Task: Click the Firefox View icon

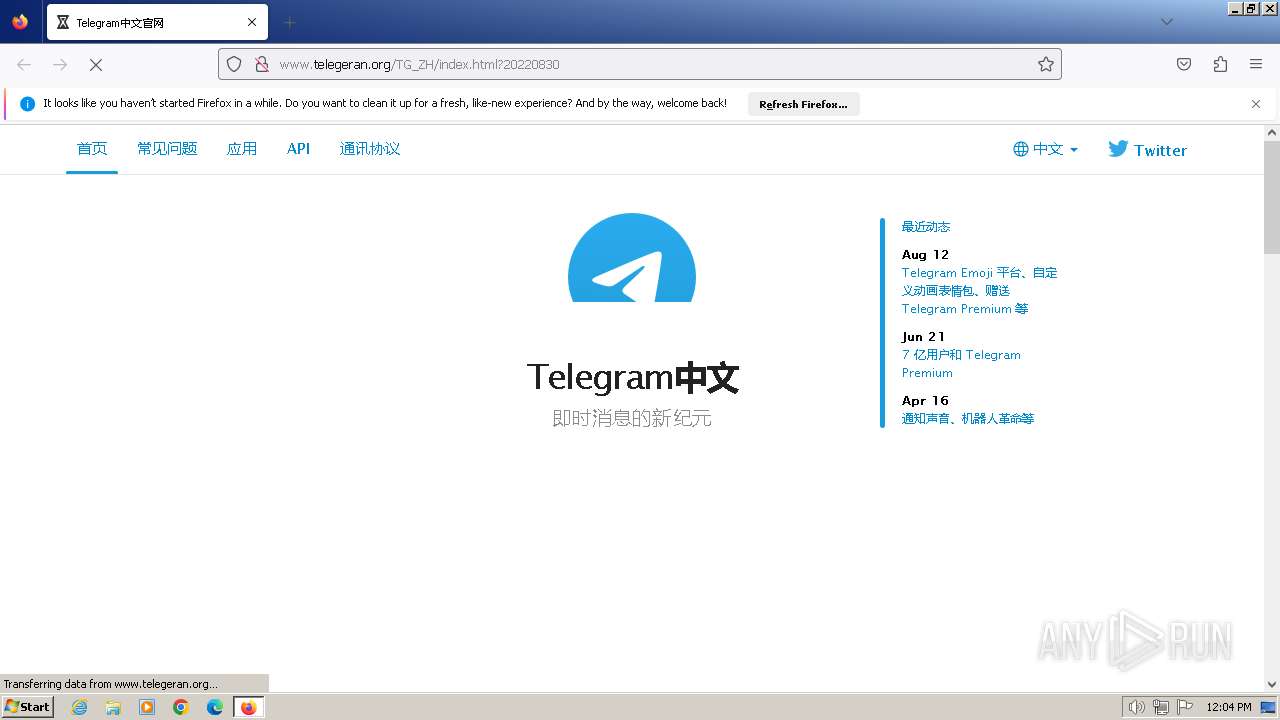Action: [x=20, y=22]
